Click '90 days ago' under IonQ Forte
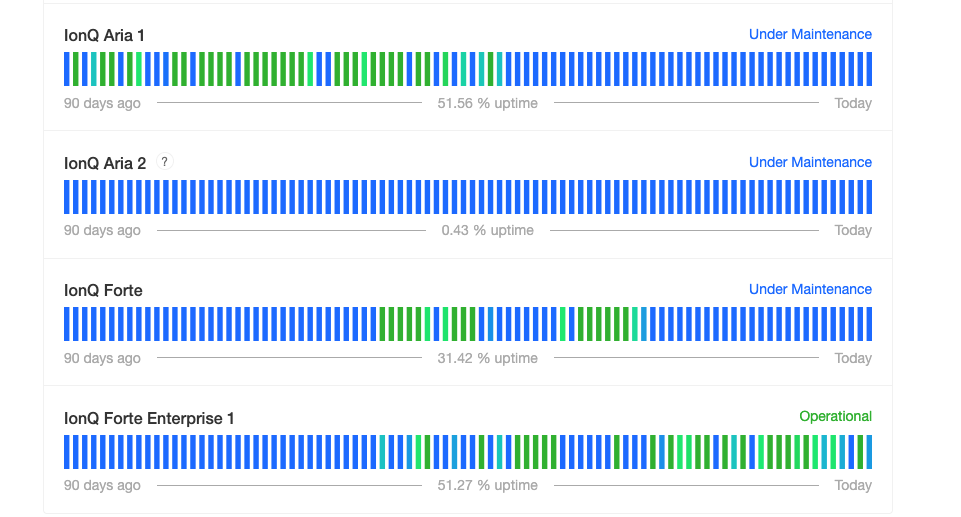961x517 pixels. pyautogui.click(x=102, y=358)
